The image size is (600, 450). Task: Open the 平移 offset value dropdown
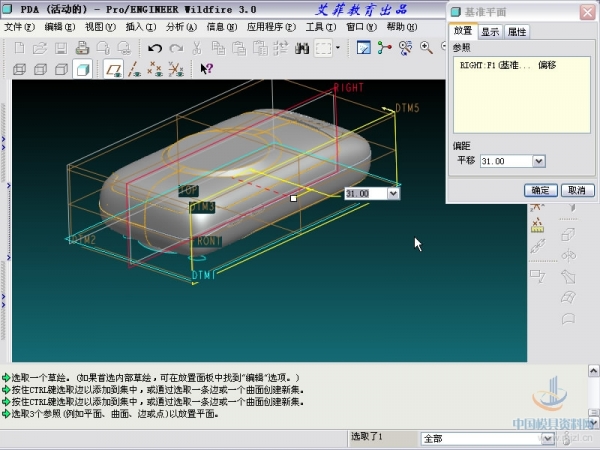tap(539, 161)
